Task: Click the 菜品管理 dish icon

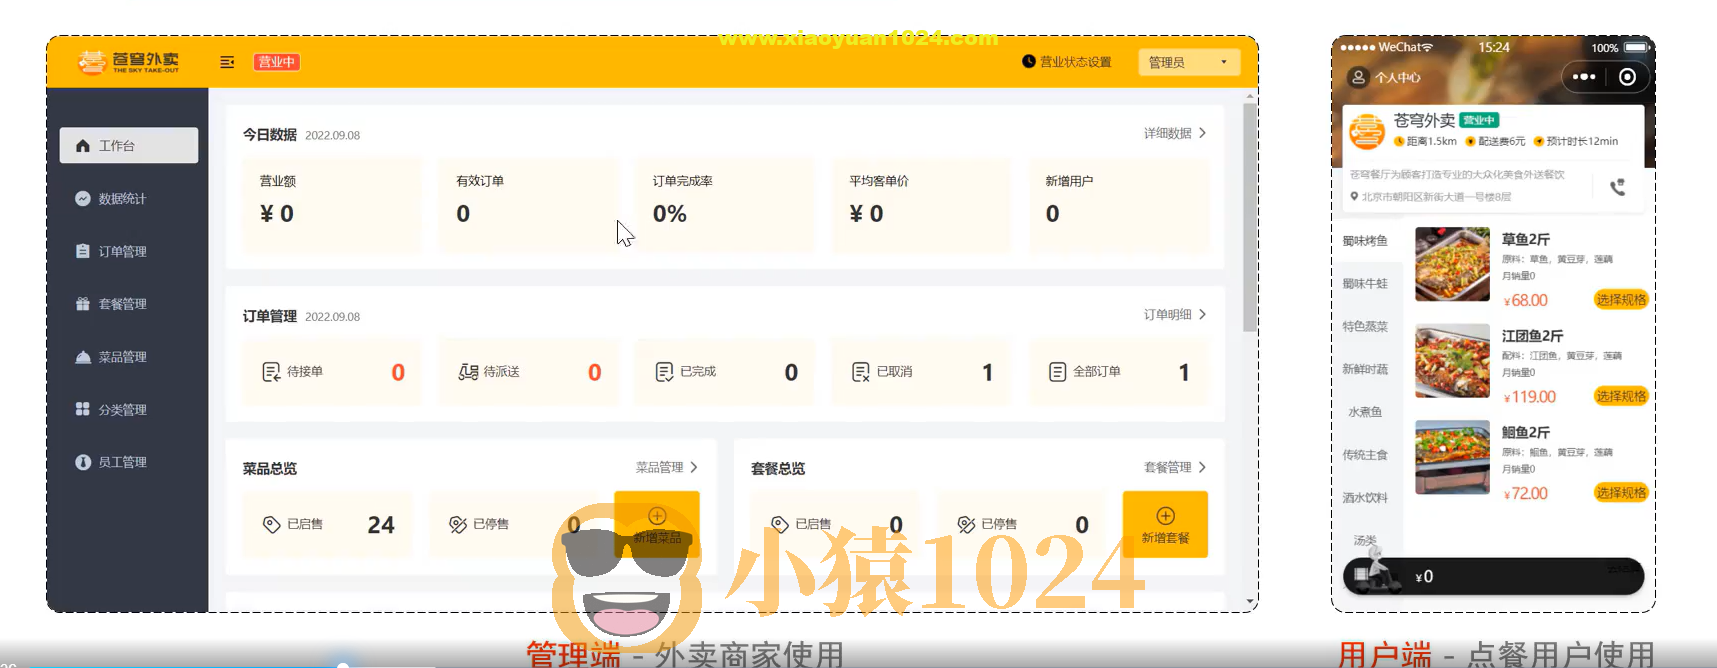Action: [83, 357]
